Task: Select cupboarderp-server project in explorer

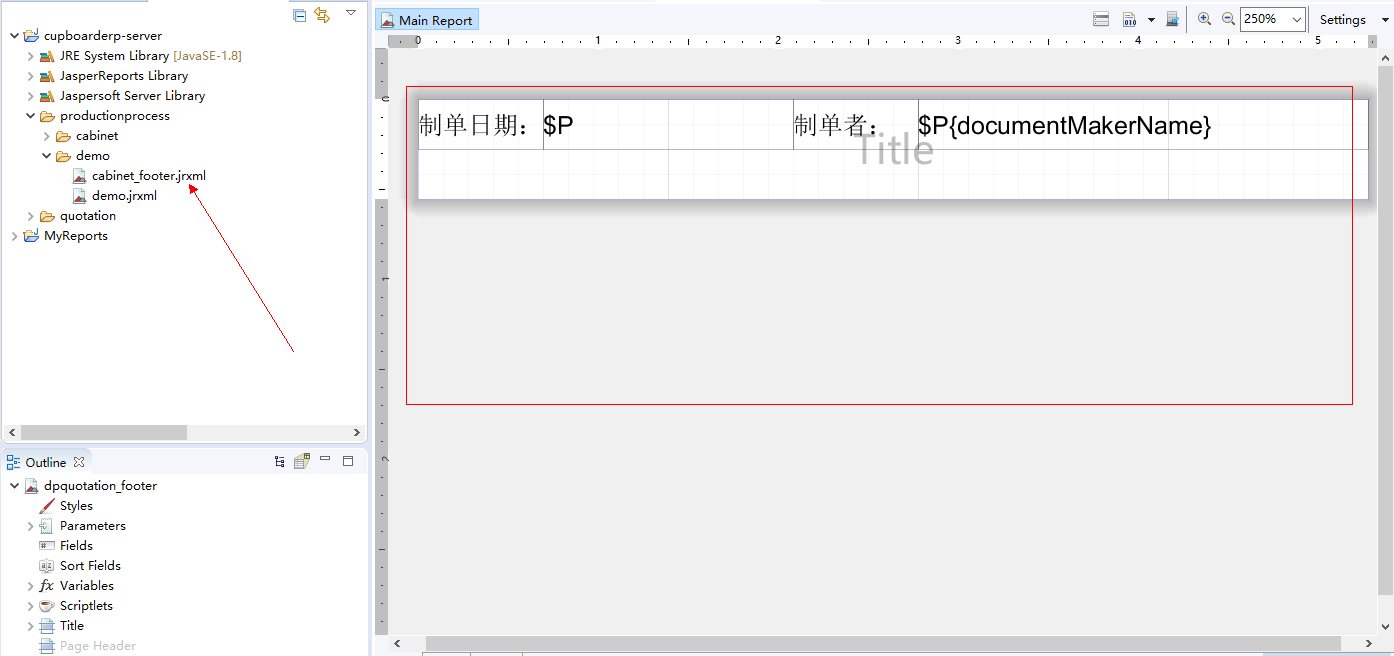Action: pos(103,36)
